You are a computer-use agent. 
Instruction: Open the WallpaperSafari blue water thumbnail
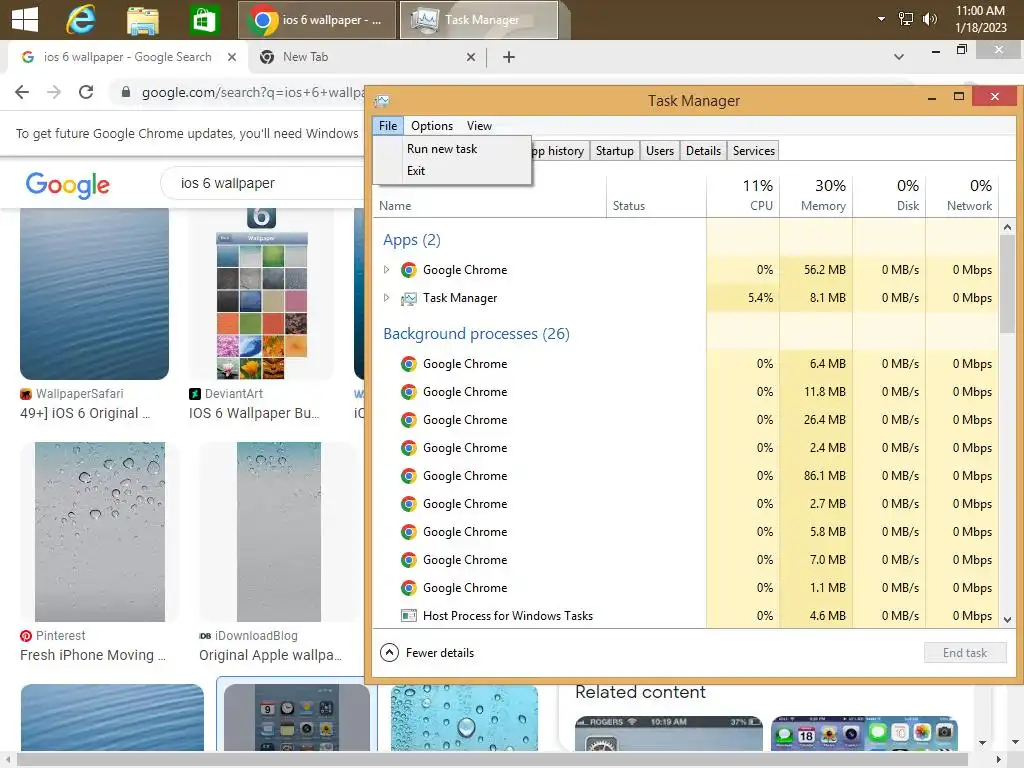94,293
